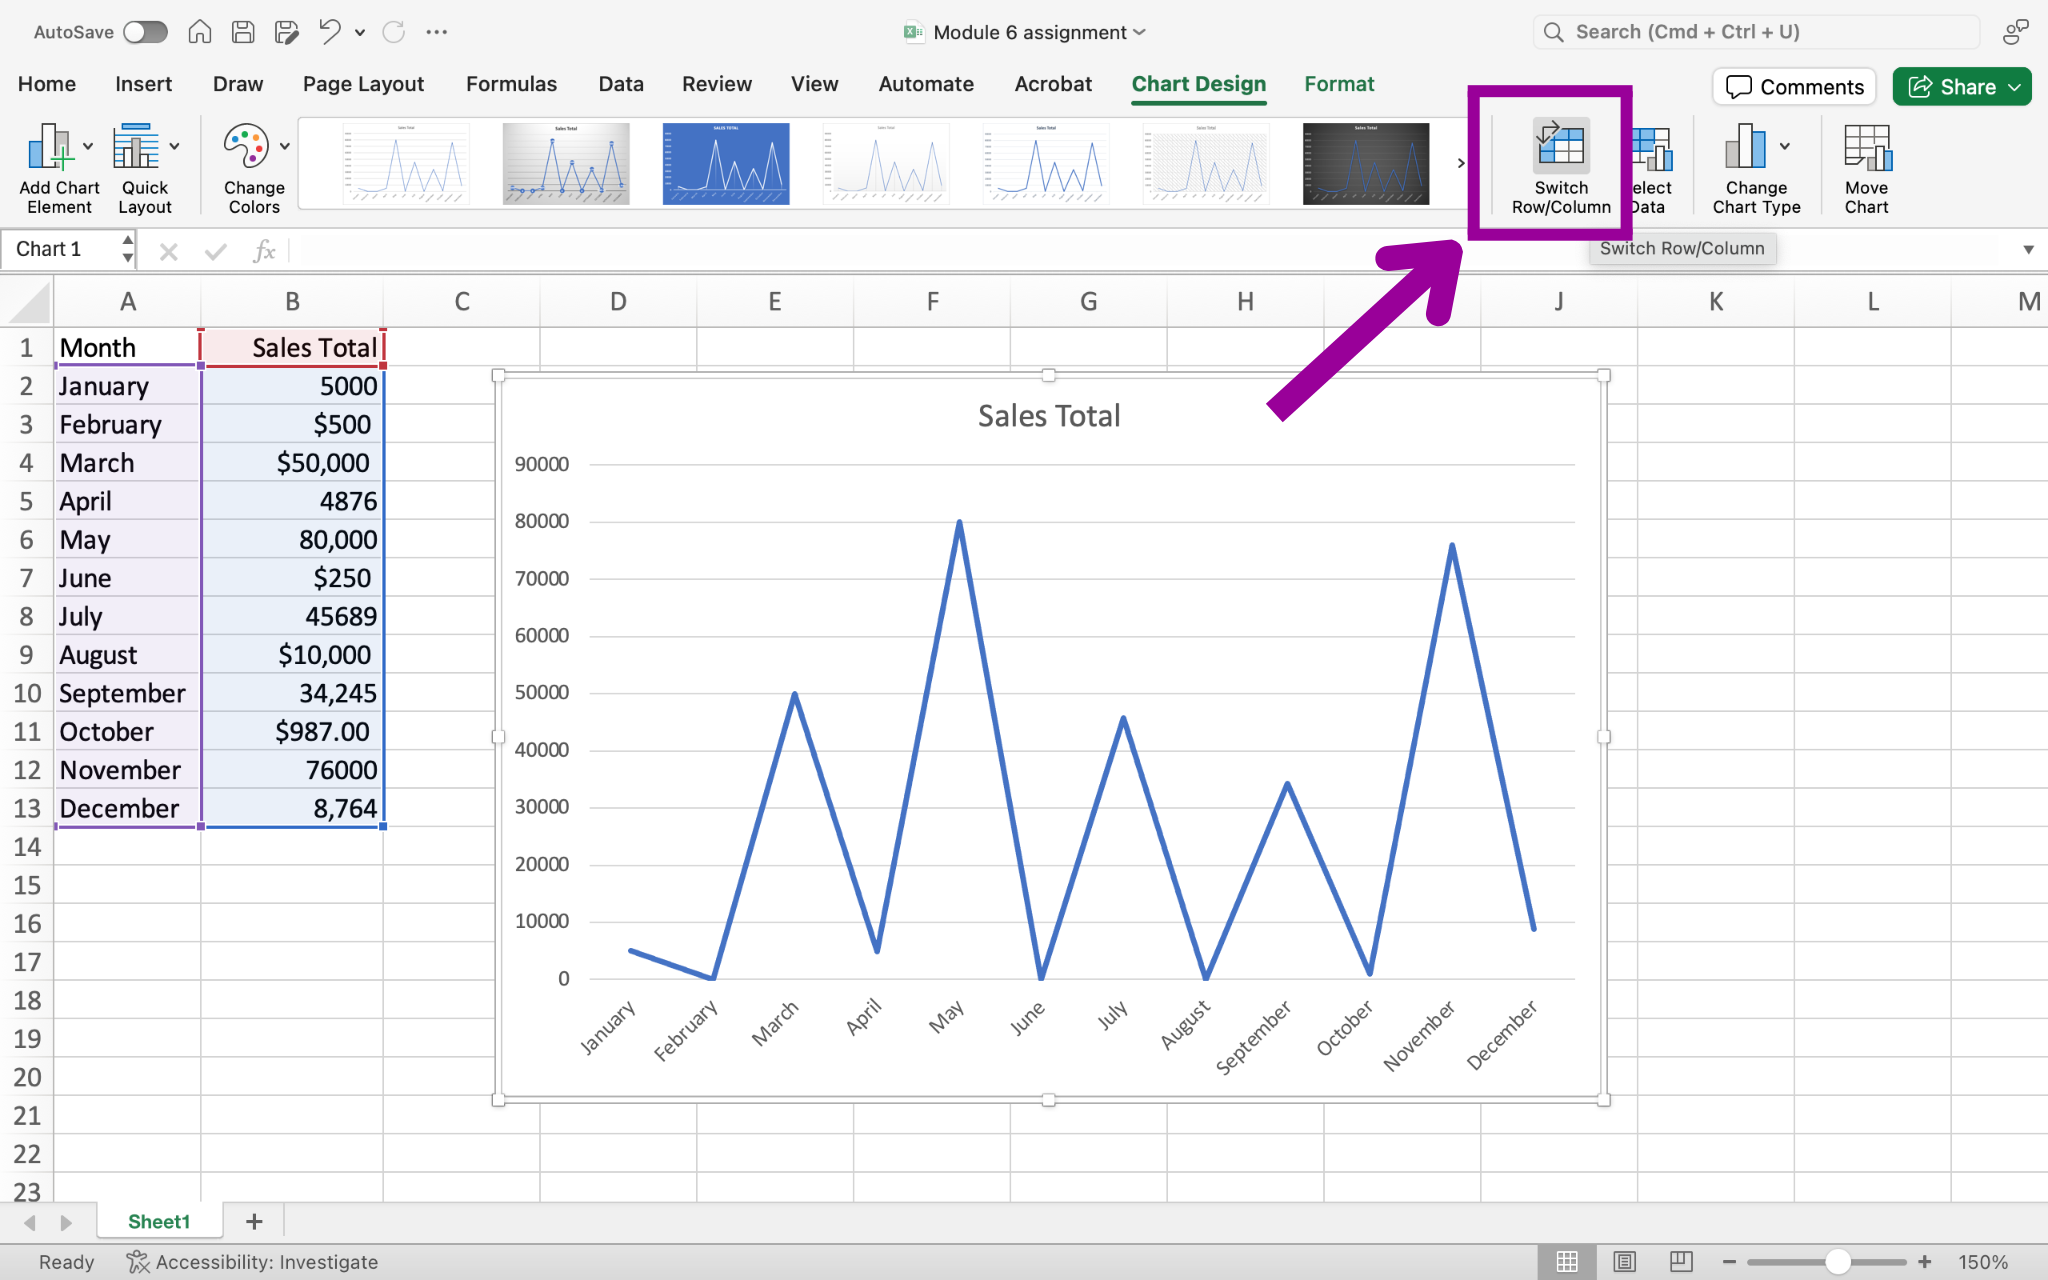Switch to the Formulas tab
Image resolution: width=2048 pixels, height=1280 pixels.
click(511, 84)
